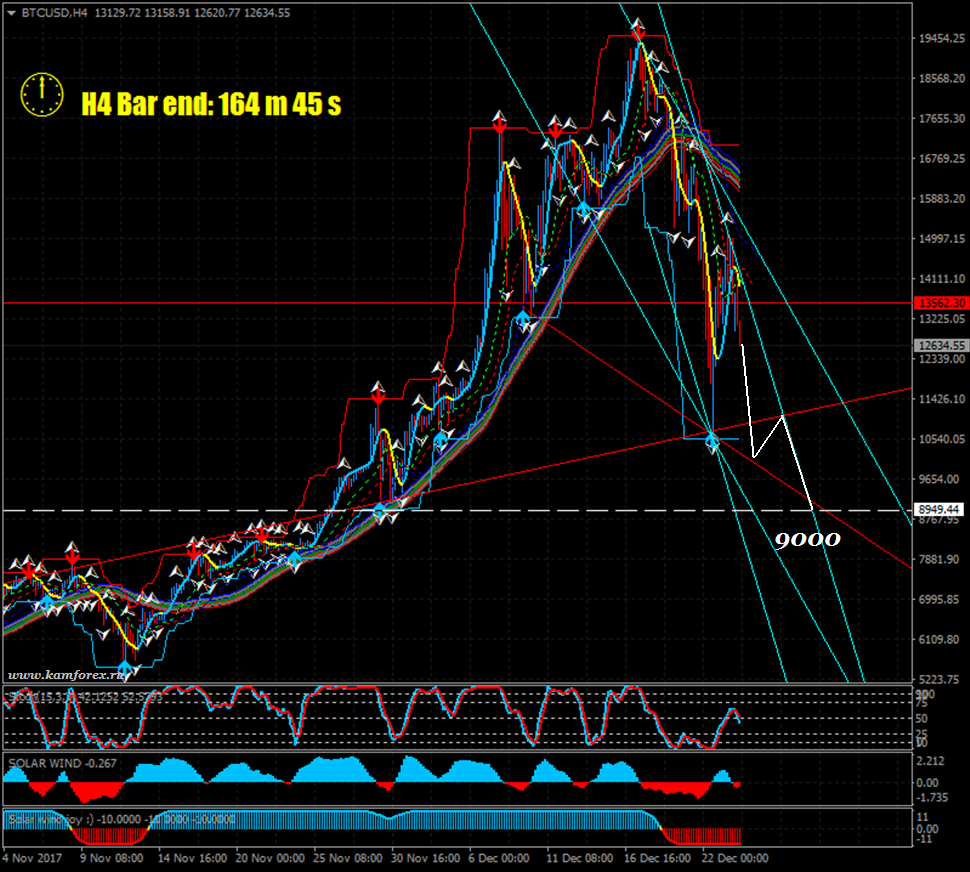Click the '20 Nov 00:00' time axis label
970x872 pixels.
point(270,858)
